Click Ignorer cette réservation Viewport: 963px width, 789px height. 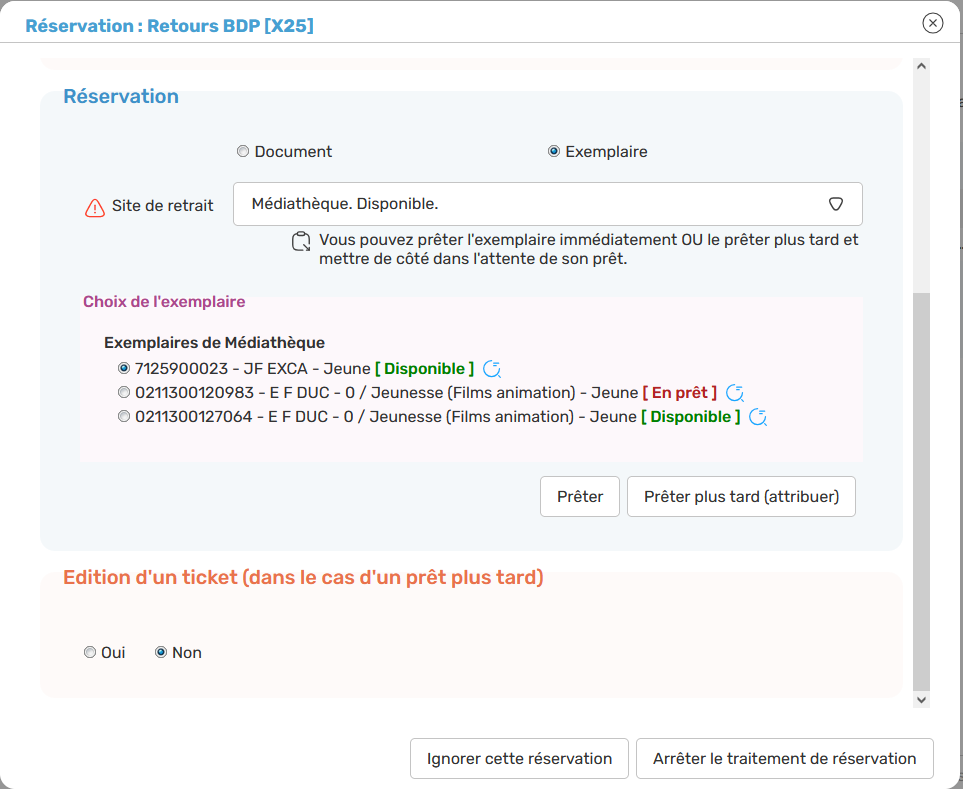coord(519,759)
